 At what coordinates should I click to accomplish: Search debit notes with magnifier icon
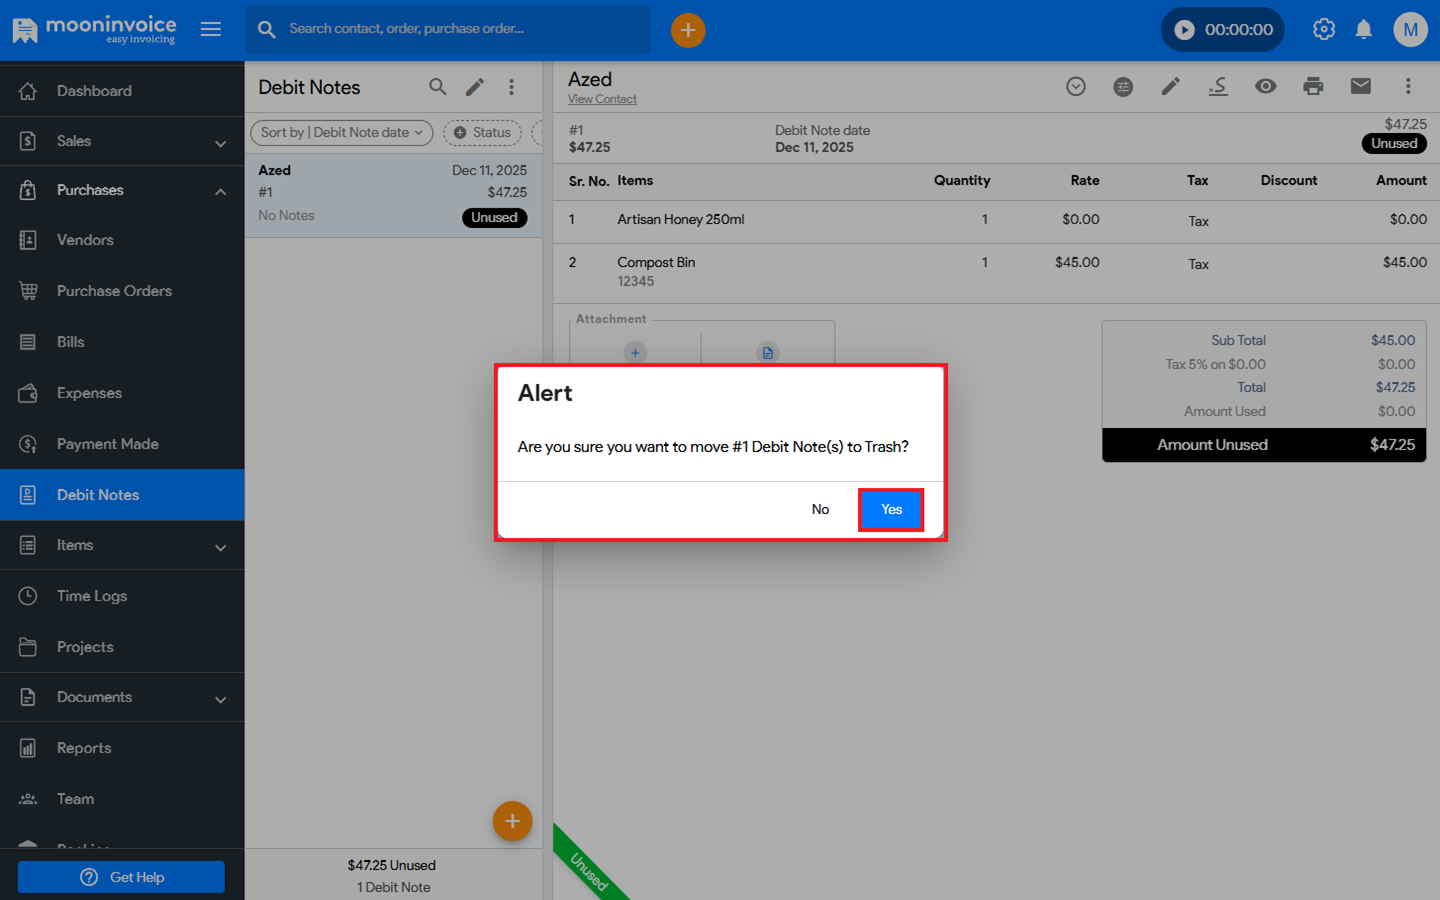pyautogui.click(x=438, y=87)
